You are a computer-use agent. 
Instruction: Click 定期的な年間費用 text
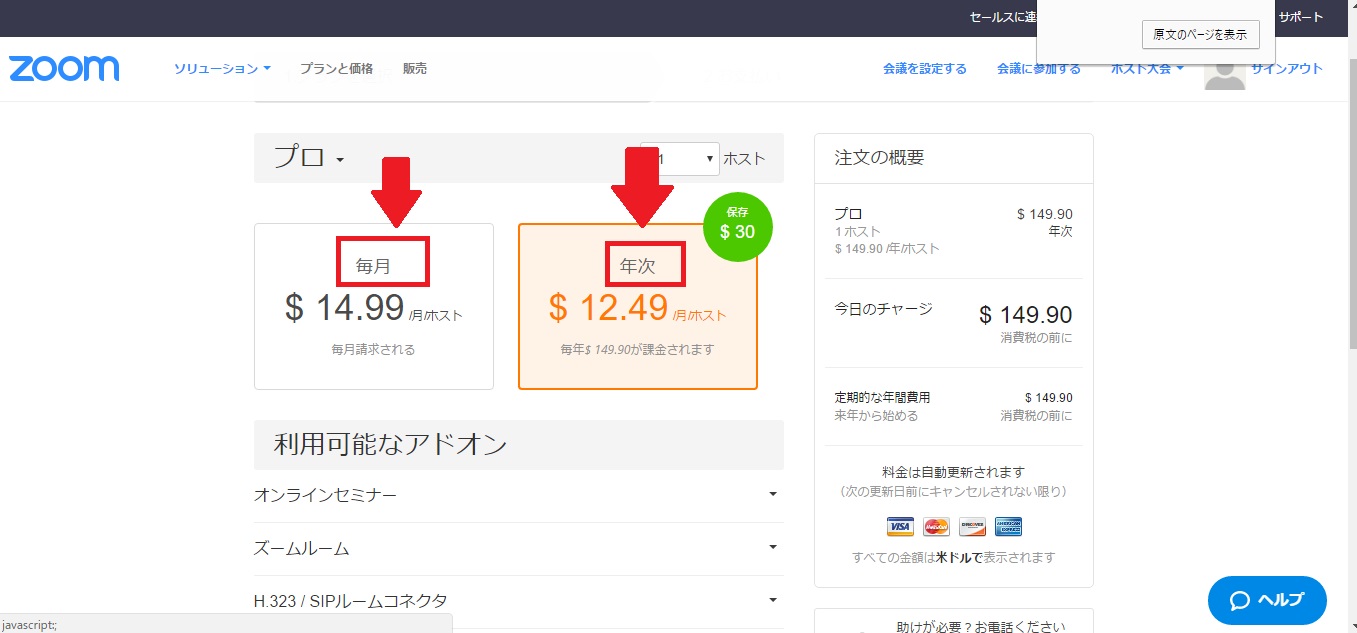(x=883, y=398)
